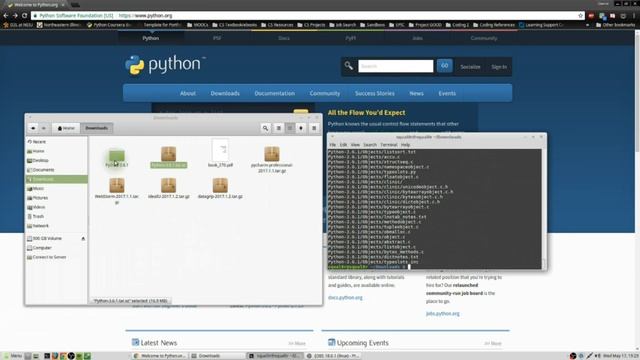Open Documents in the file manager sidebar
640x360 pixels.
tap(56, 170)
